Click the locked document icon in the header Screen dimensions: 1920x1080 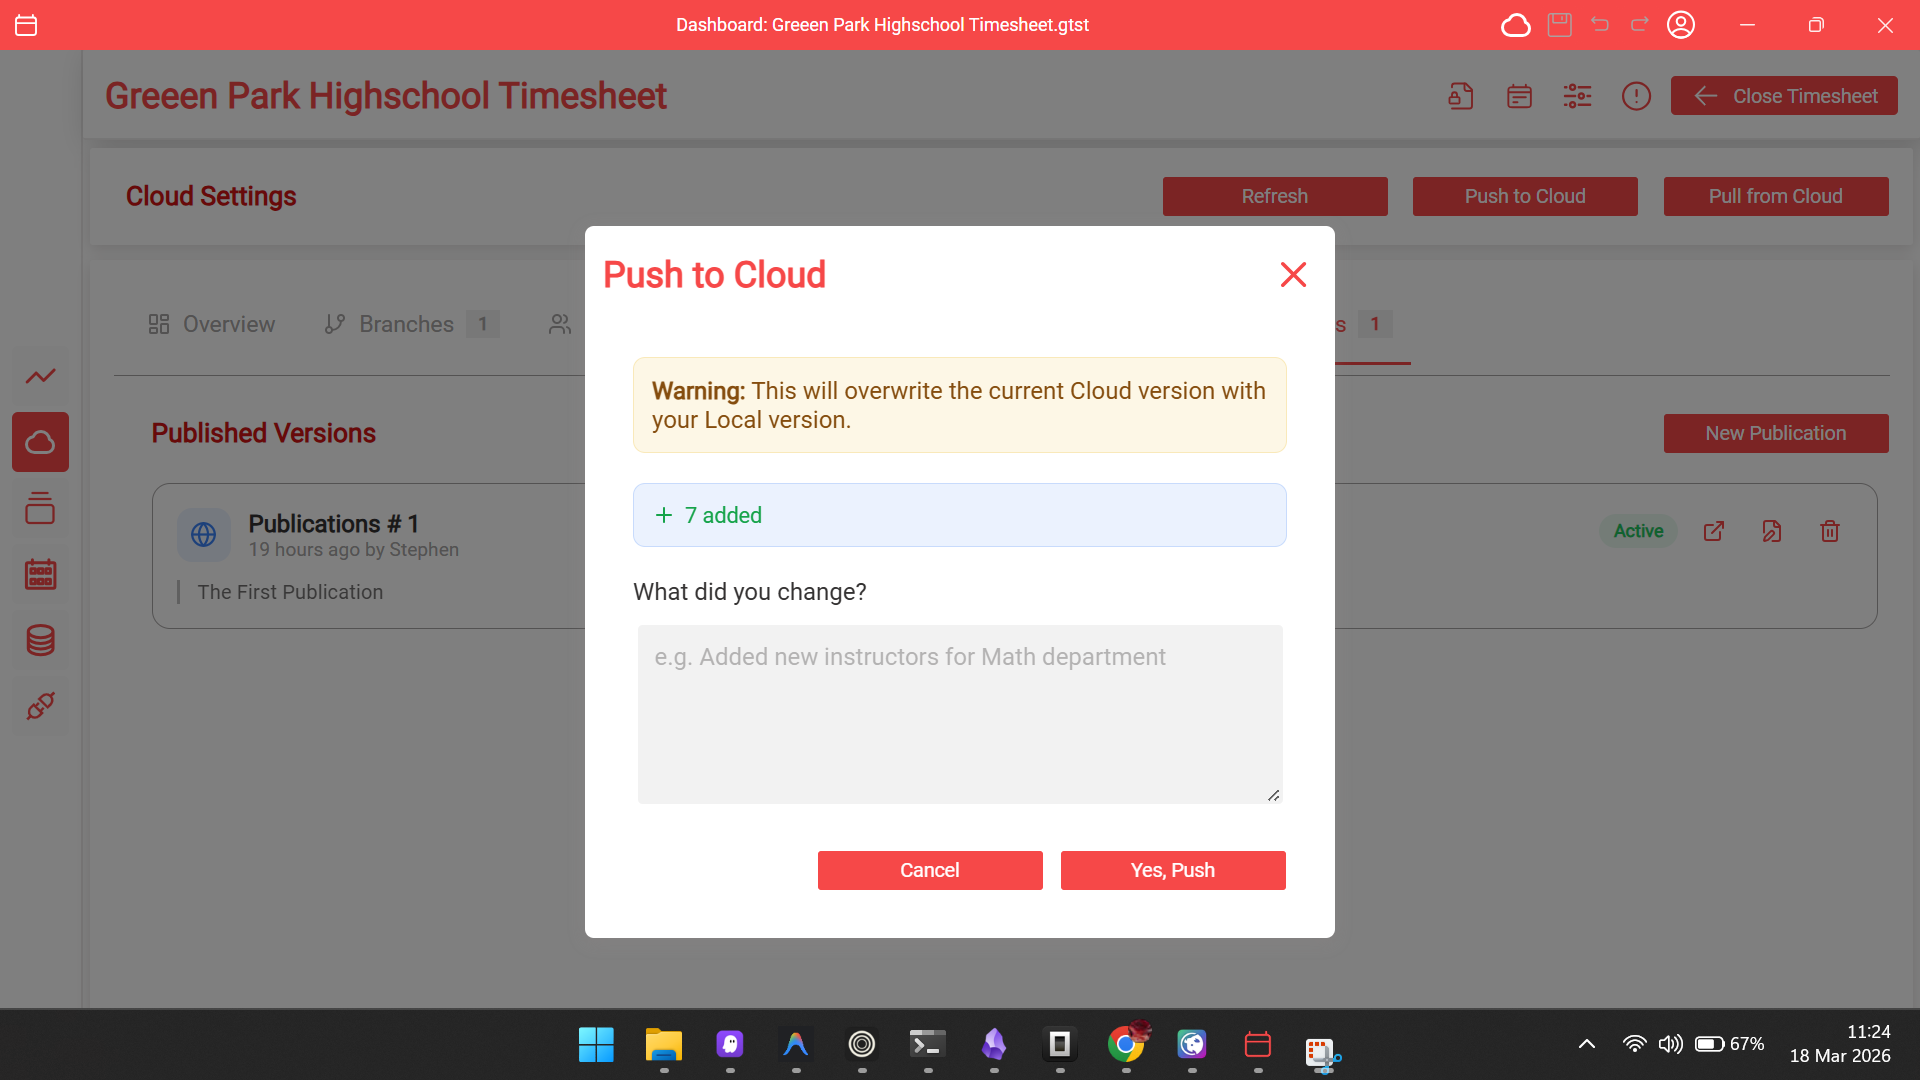(x=1459, y=96)
